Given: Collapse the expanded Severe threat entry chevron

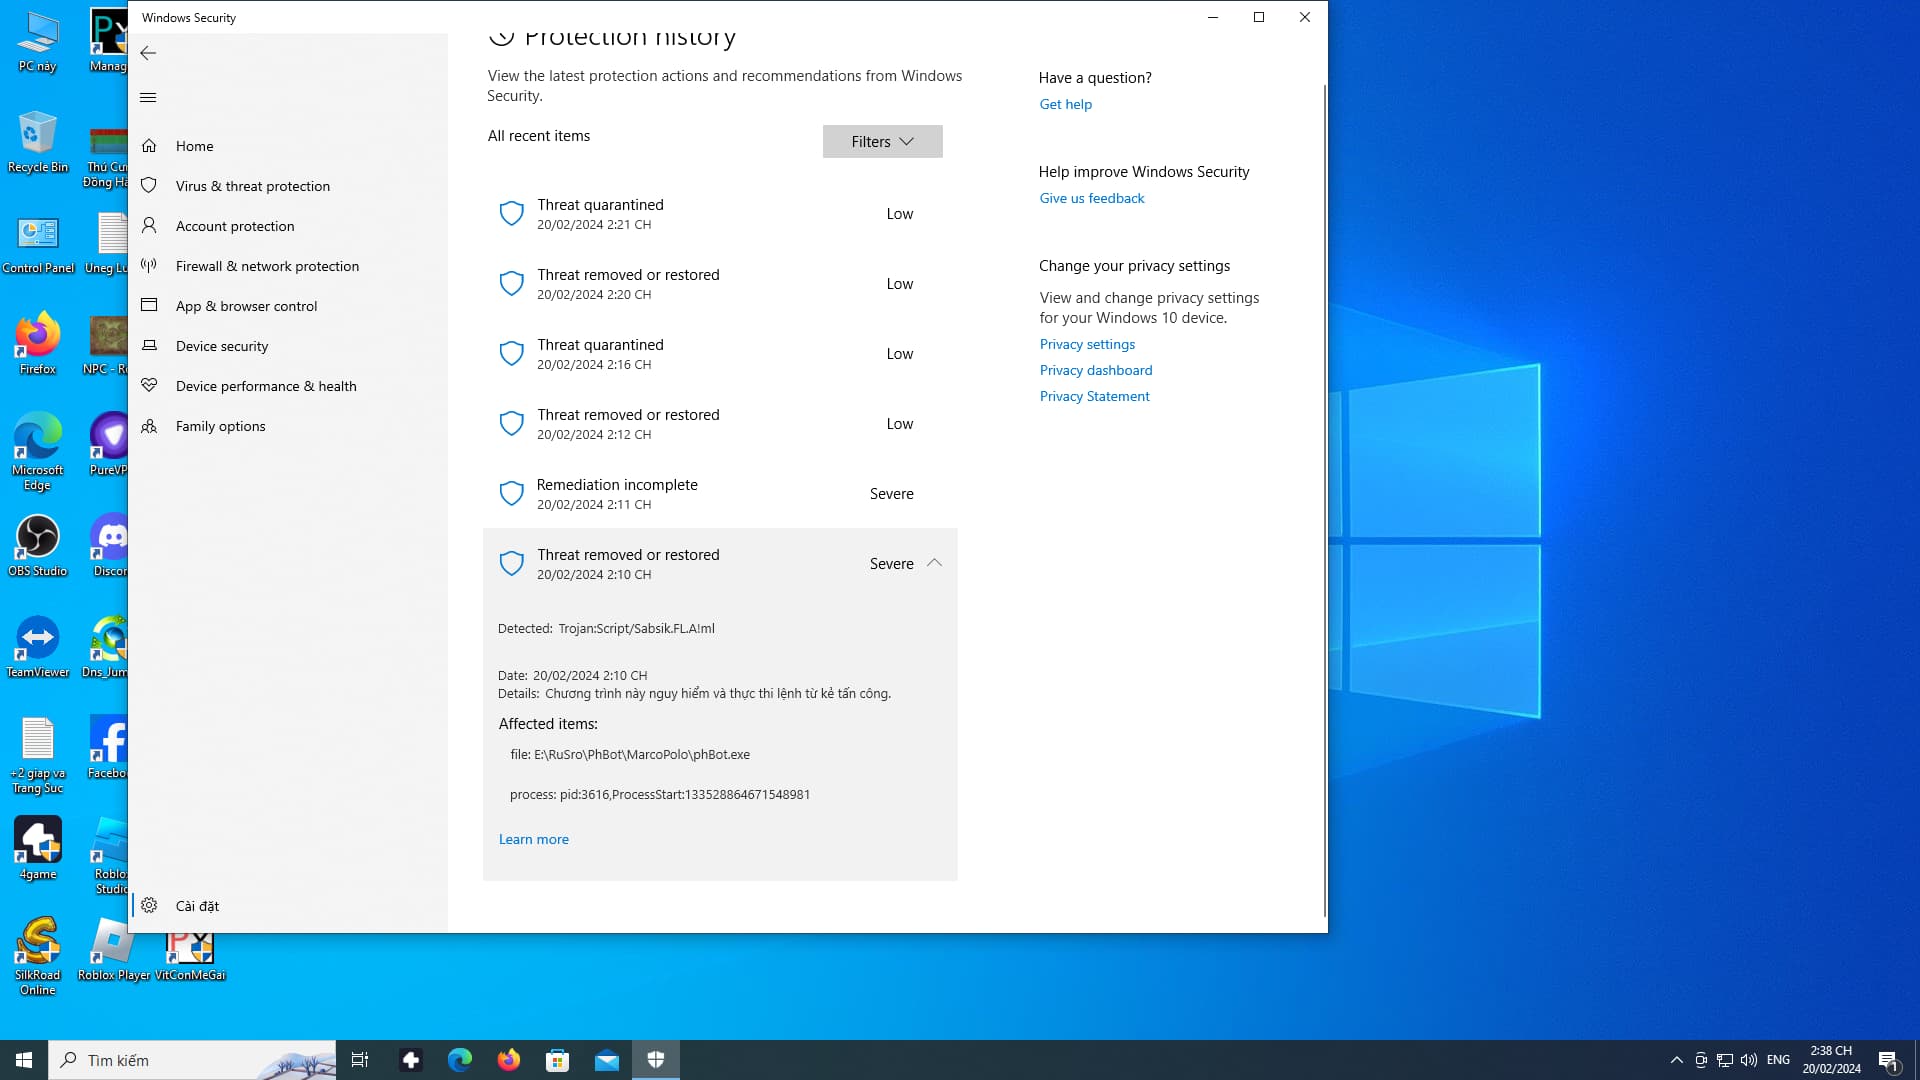Looking at the screenshot, I should pyautogui.click(x=934, y=563).
